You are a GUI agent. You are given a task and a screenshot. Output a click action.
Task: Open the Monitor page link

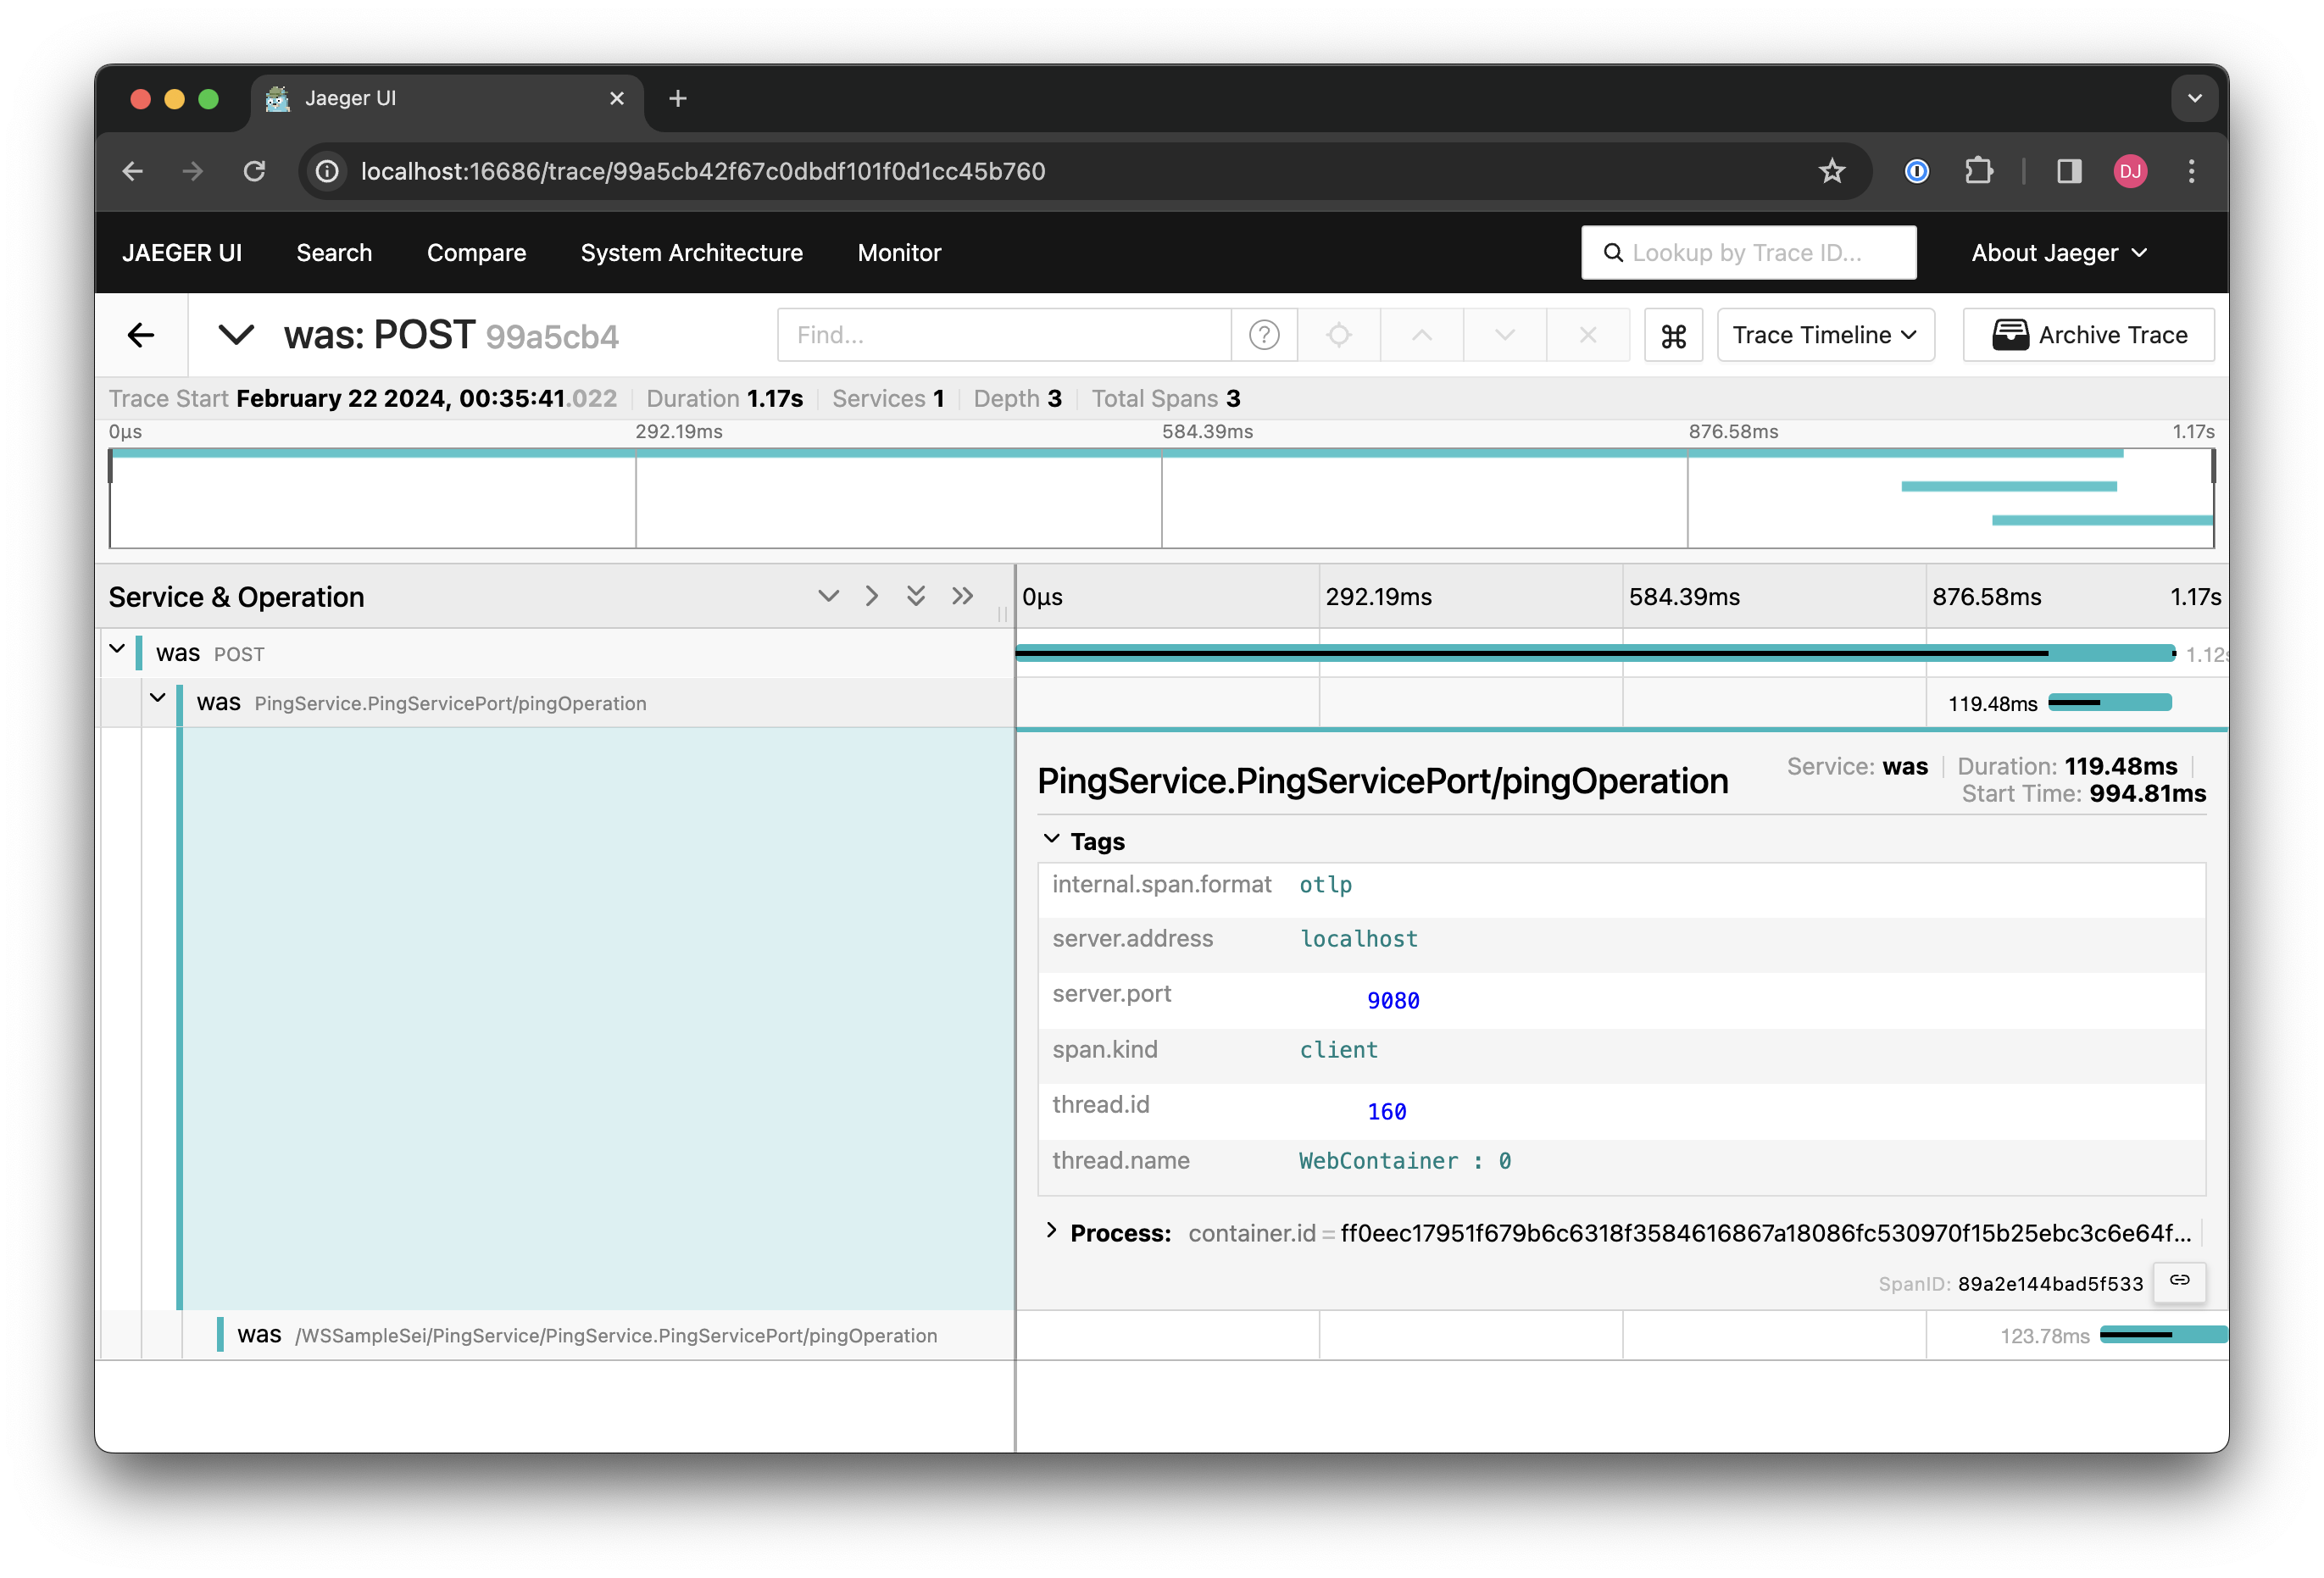coord(899,253)
